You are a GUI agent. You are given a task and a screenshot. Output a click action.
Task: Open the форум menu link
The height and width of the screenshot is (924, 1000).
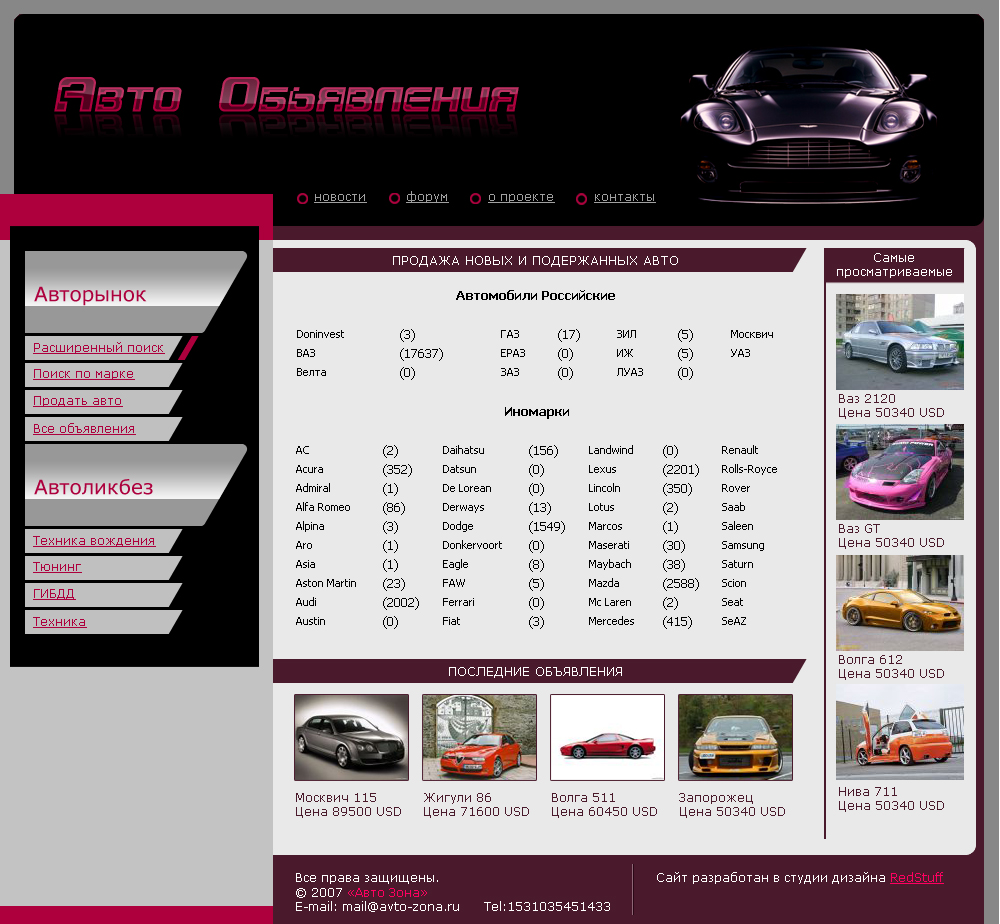click(x=427, y=197)
